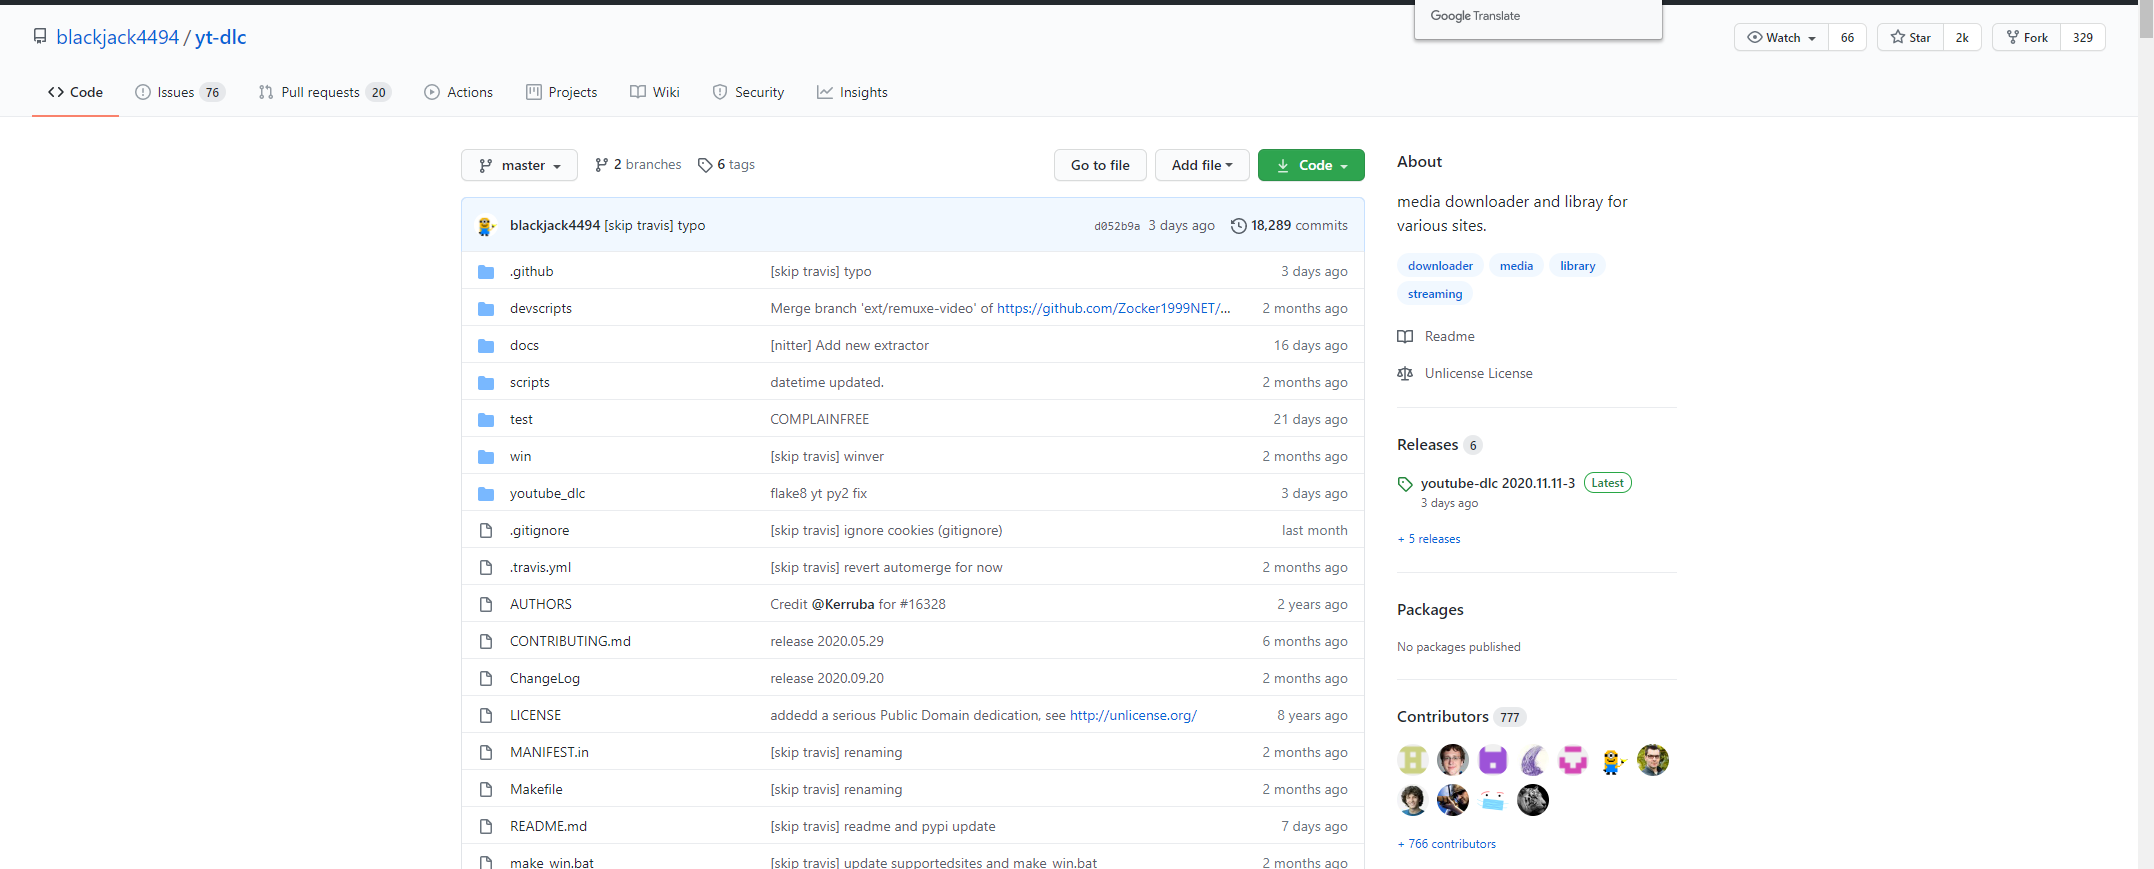The height and width of the screenshot is (869, 2154).
Task: Open the unlicense.org link in LICENSE row
Action: click(x=1133, y=716)
